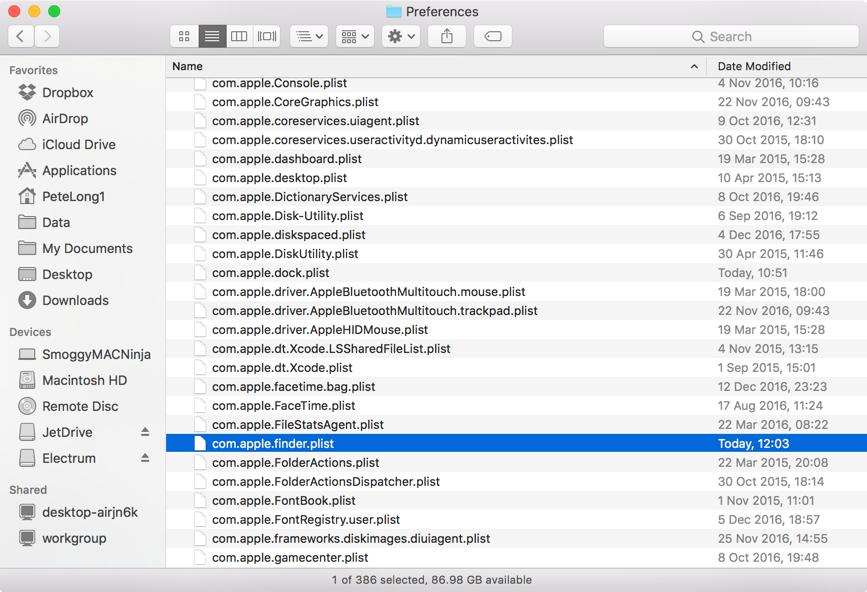
Task: Switch to list view
Action: pos(212,36)
